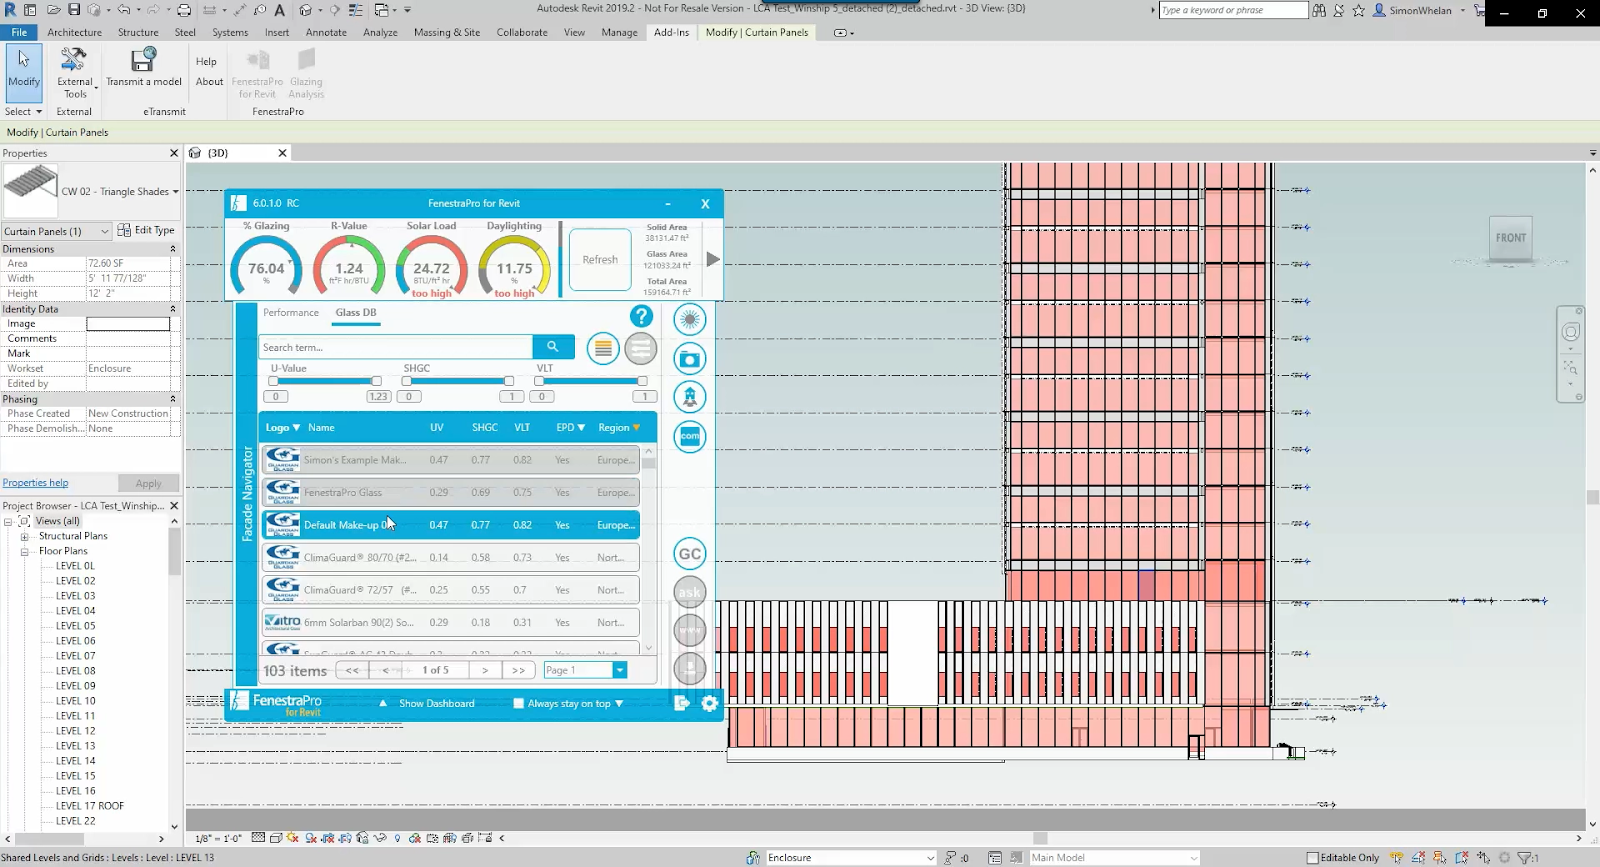This screenshot has height=867, width=1600.
Task: Open FenestraPro settings gear
Action: click(x=710, y=703)
